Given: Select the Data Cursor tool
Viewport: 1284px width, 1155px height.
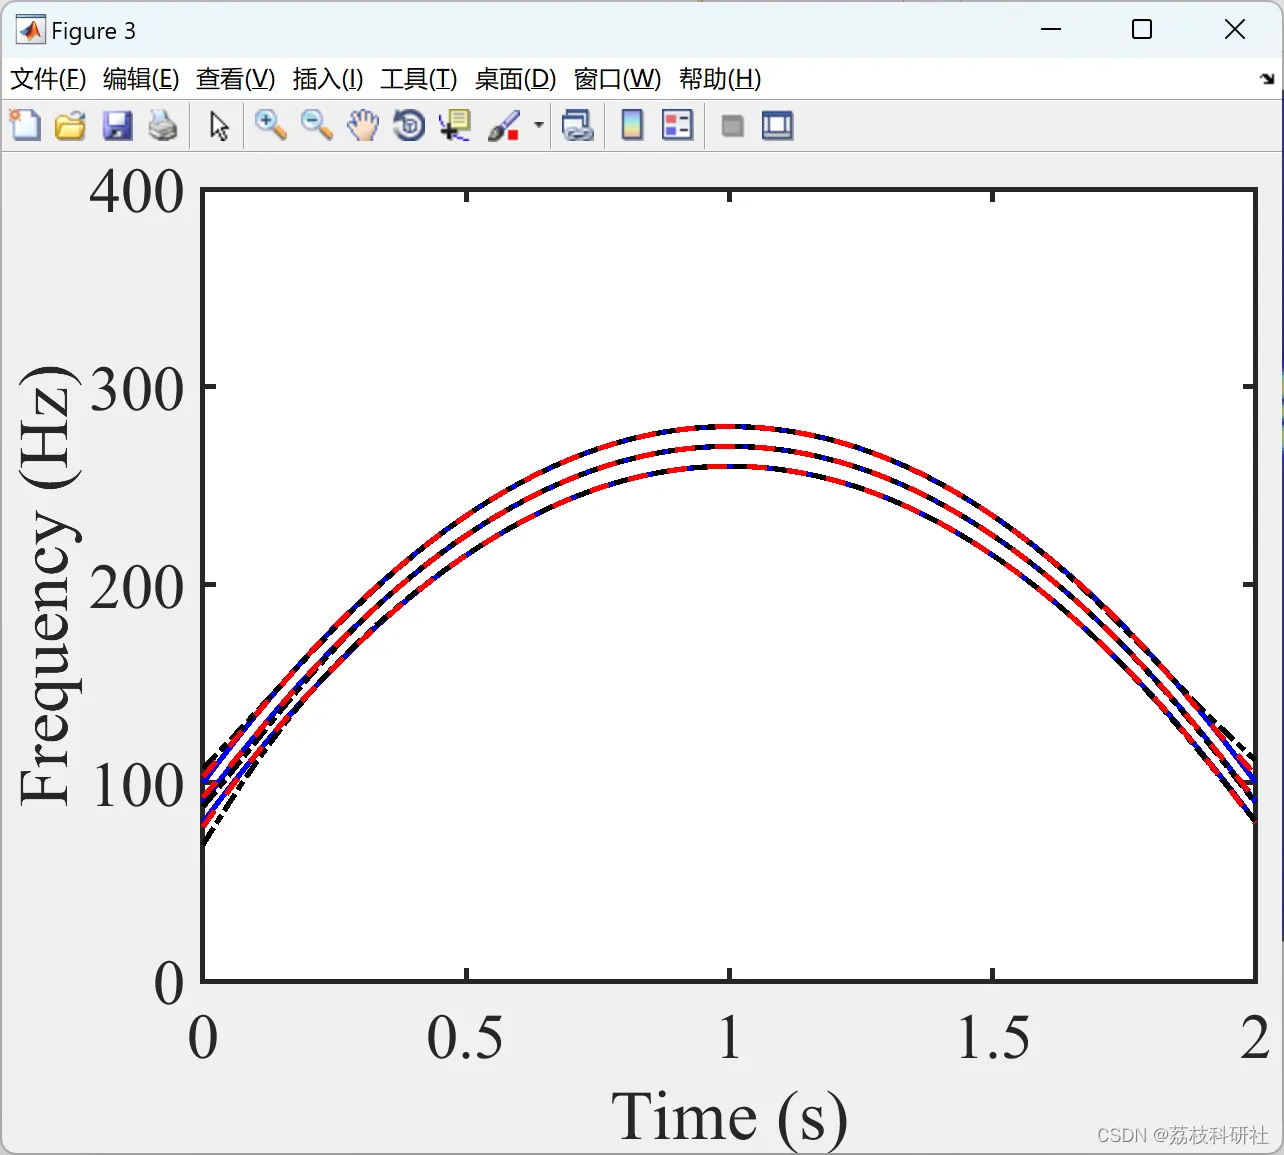Looking at the screenshot, I should click(x=455, y=126).
